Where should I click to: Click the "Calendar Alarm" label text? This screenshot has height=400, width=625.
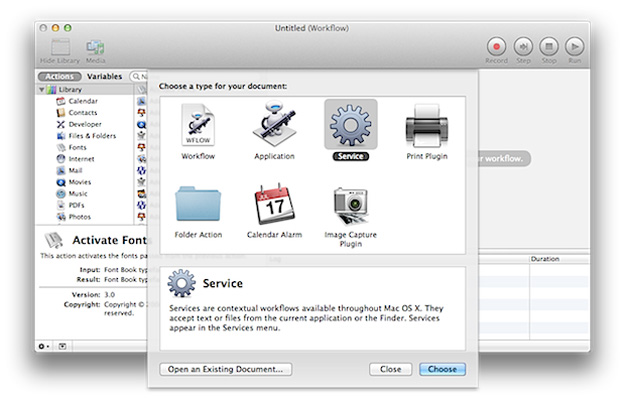click(x=274, y=235)
